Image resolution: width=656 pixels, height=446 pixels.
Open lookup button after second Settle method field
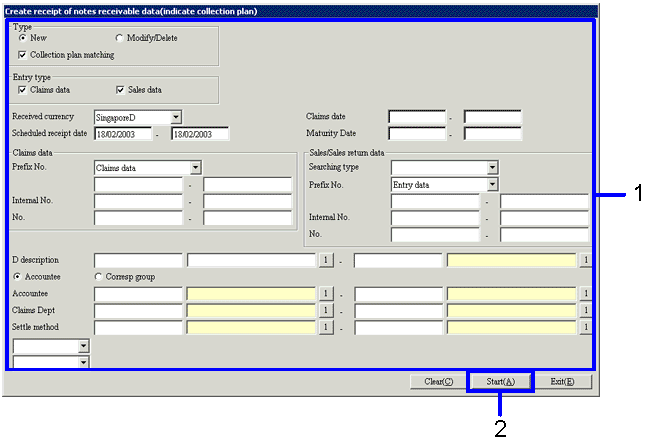[x=585, y=327]
